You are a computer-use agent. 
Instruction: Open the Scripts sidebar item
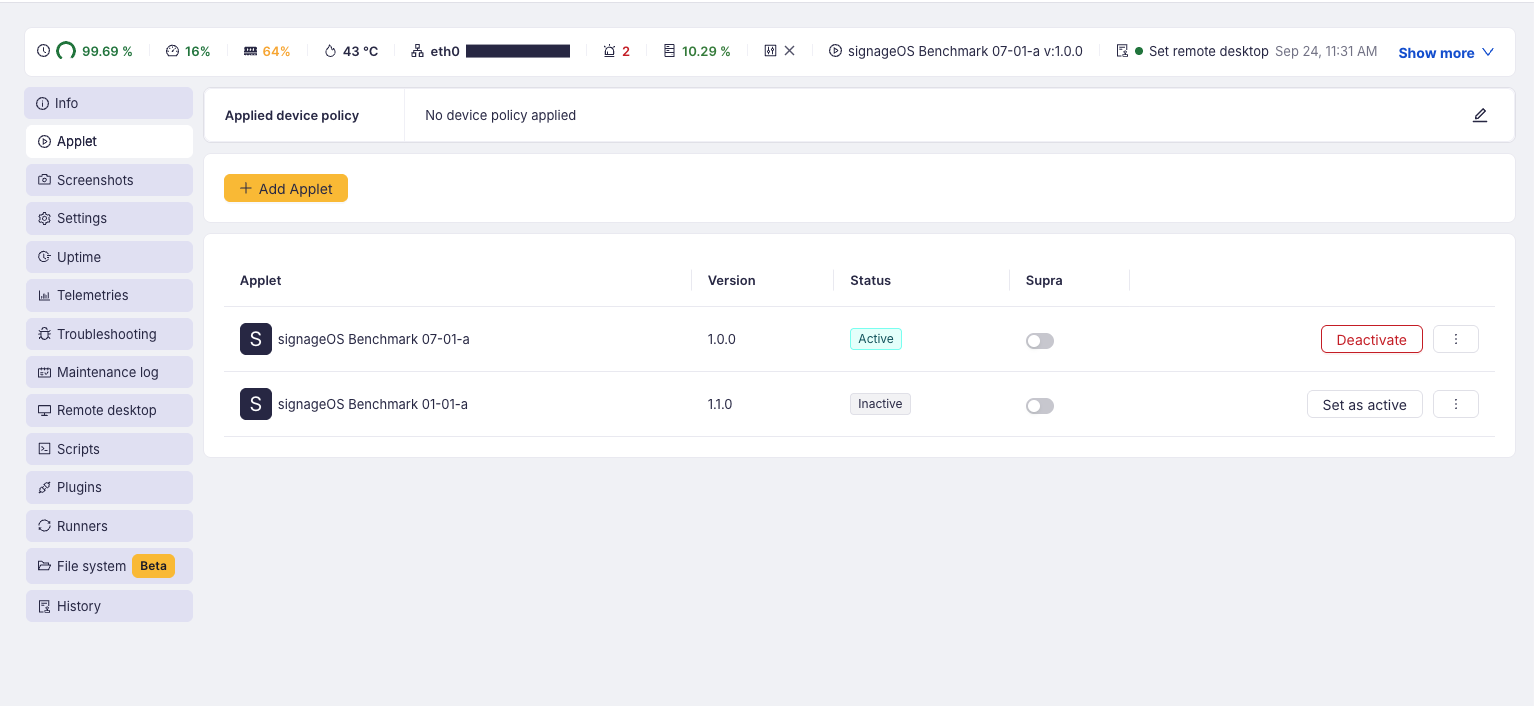[109, 449]
